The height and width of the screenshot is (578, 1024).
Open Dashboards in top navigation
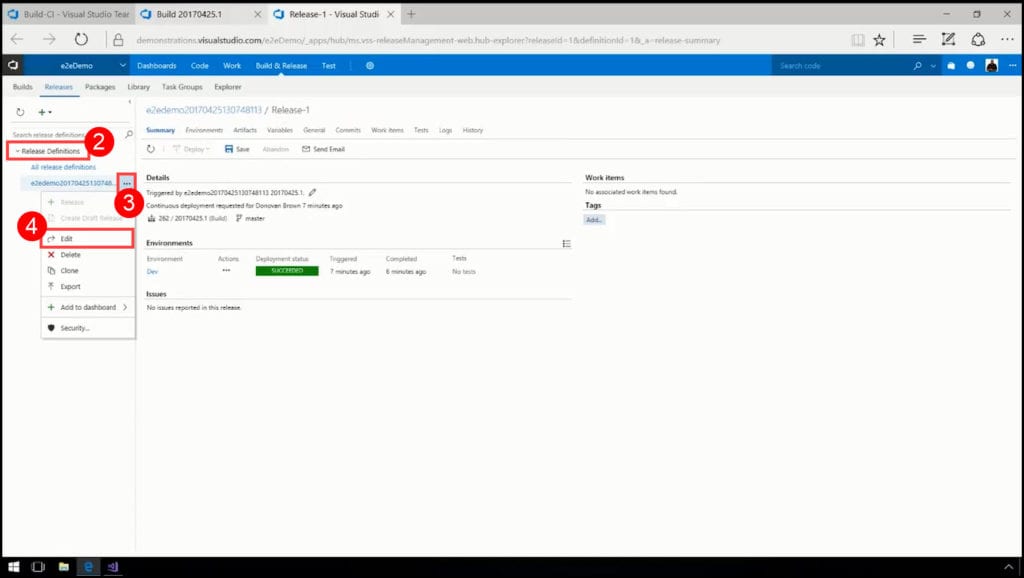coord(157,66)
